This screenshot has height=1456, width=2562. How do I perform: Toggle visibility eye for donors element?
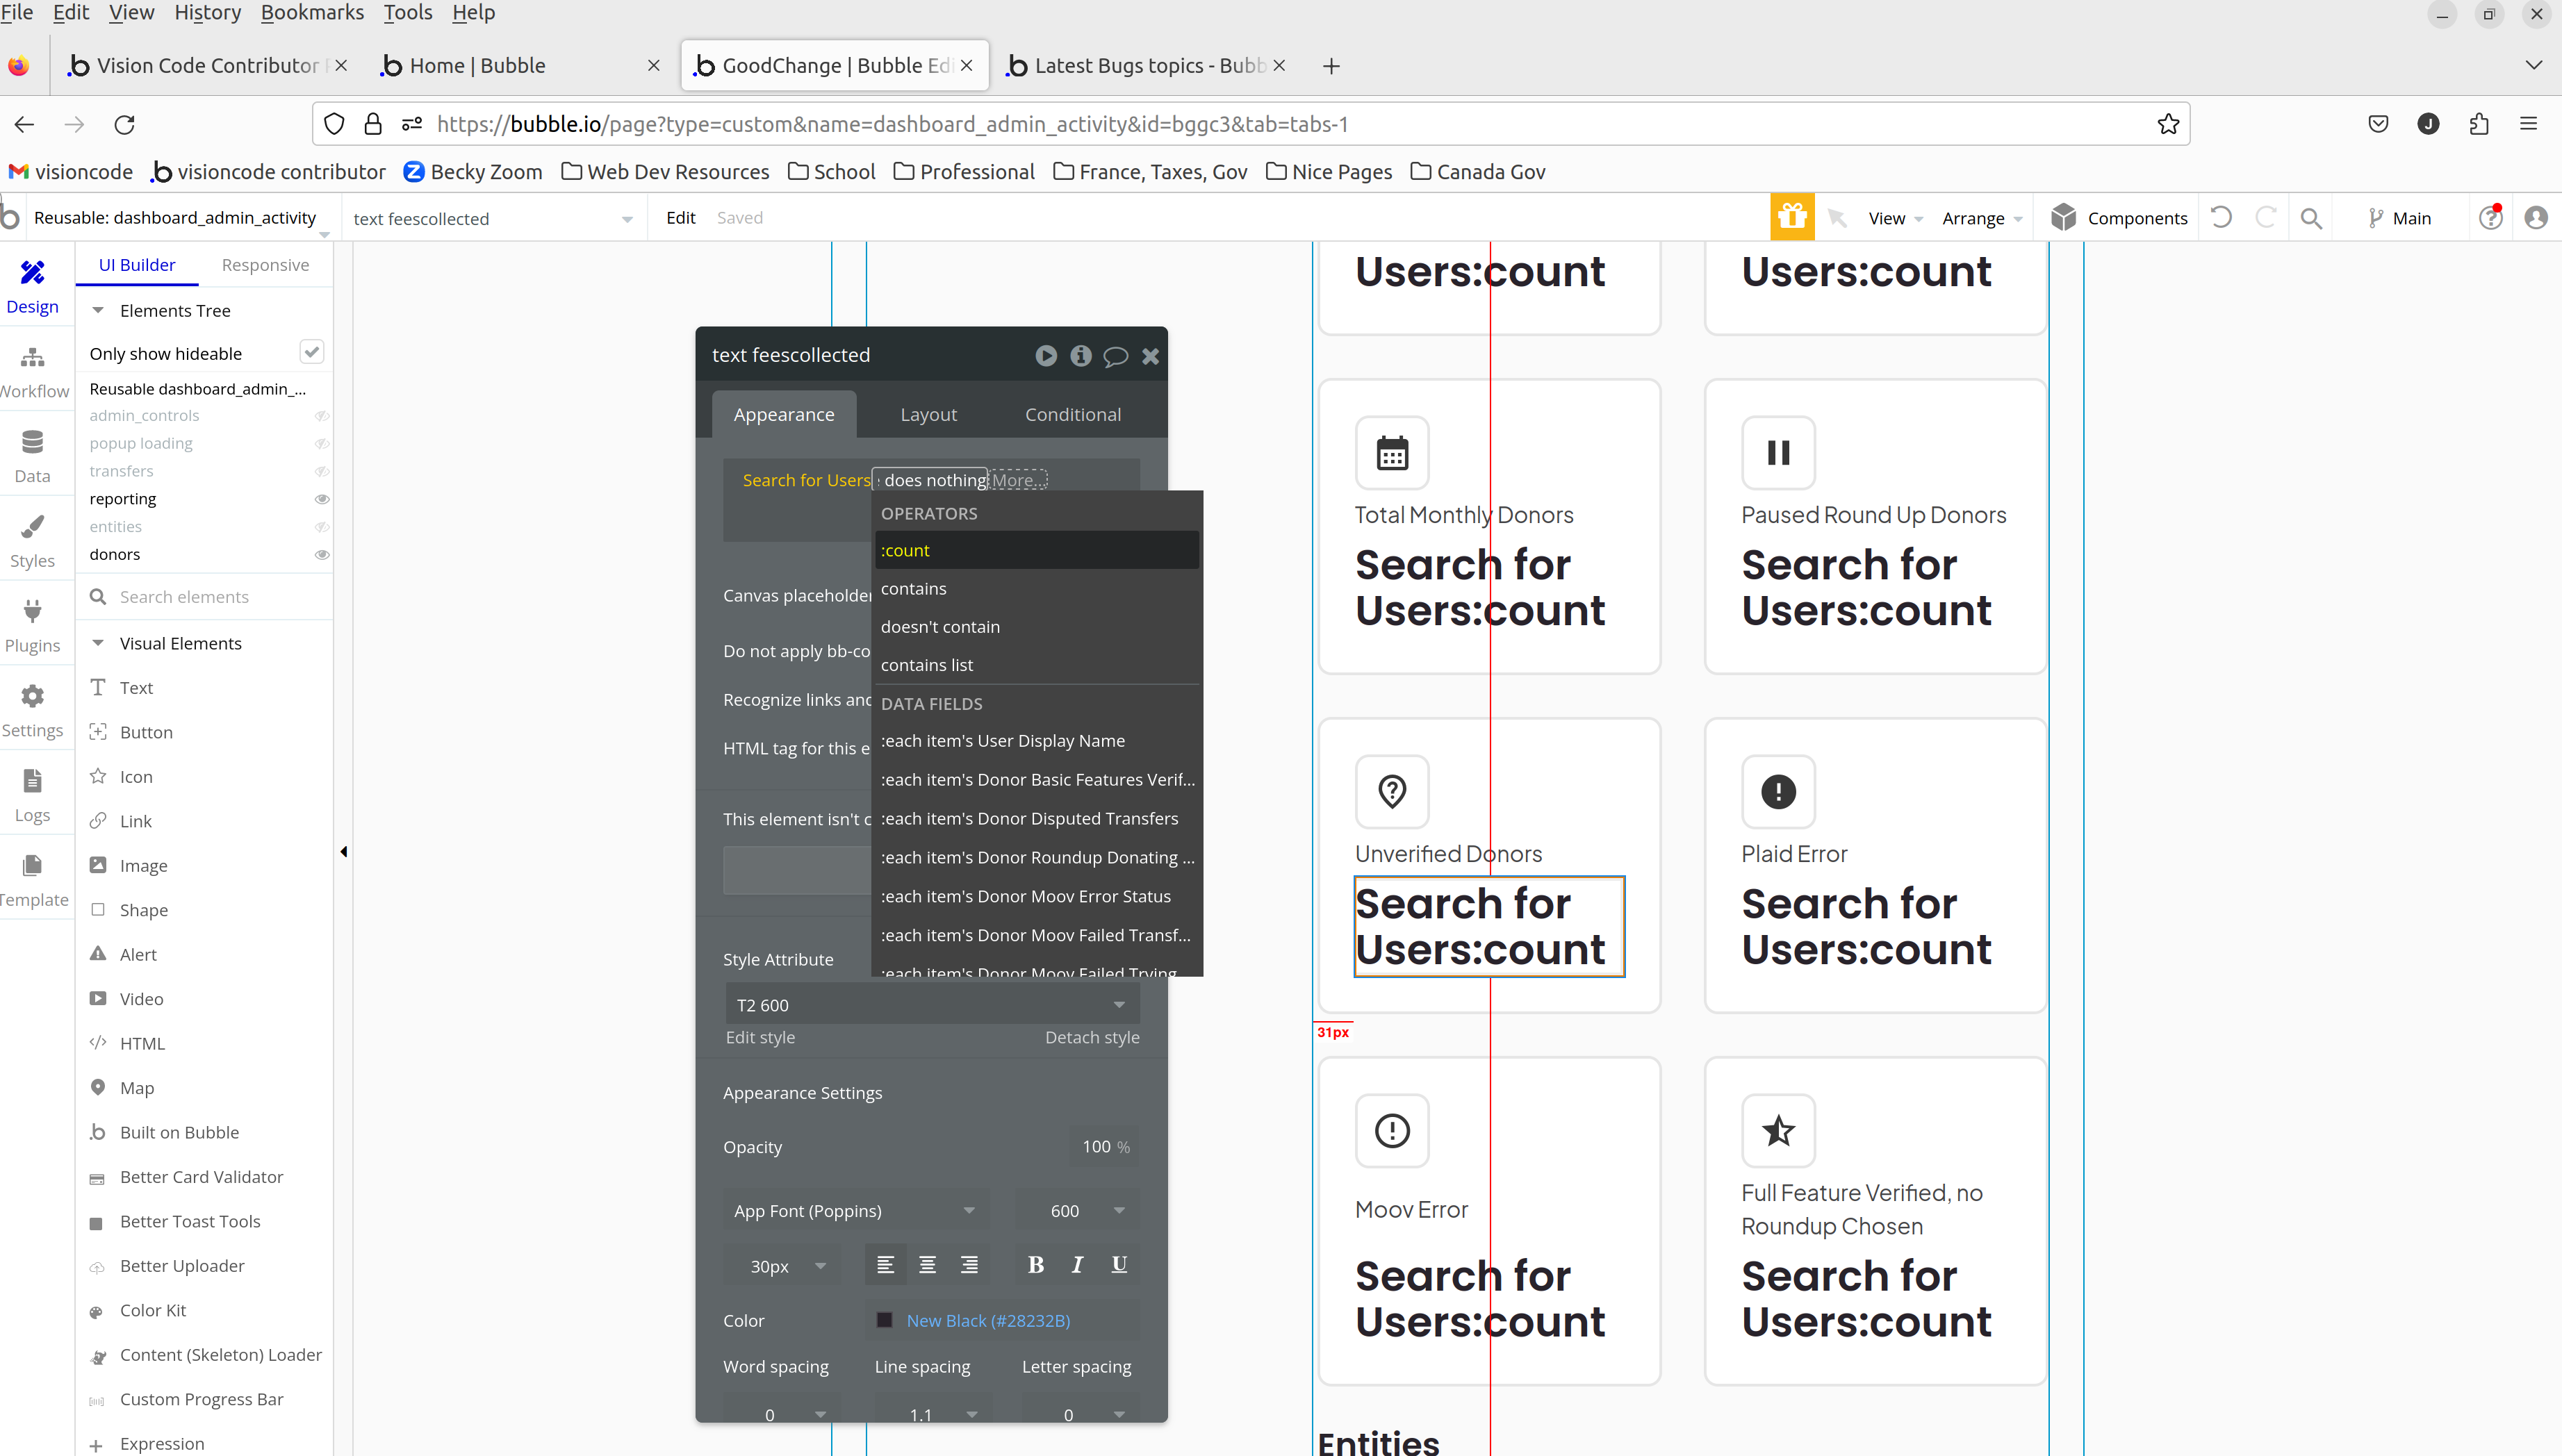tap(321, 554)
